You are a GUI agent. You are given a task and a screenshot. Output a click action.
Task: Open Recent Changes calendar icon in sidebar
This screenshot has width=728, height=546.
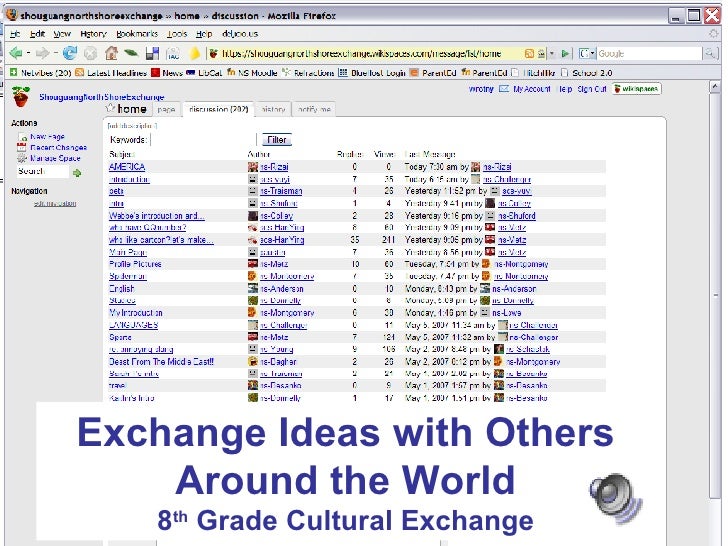(21, 148)
